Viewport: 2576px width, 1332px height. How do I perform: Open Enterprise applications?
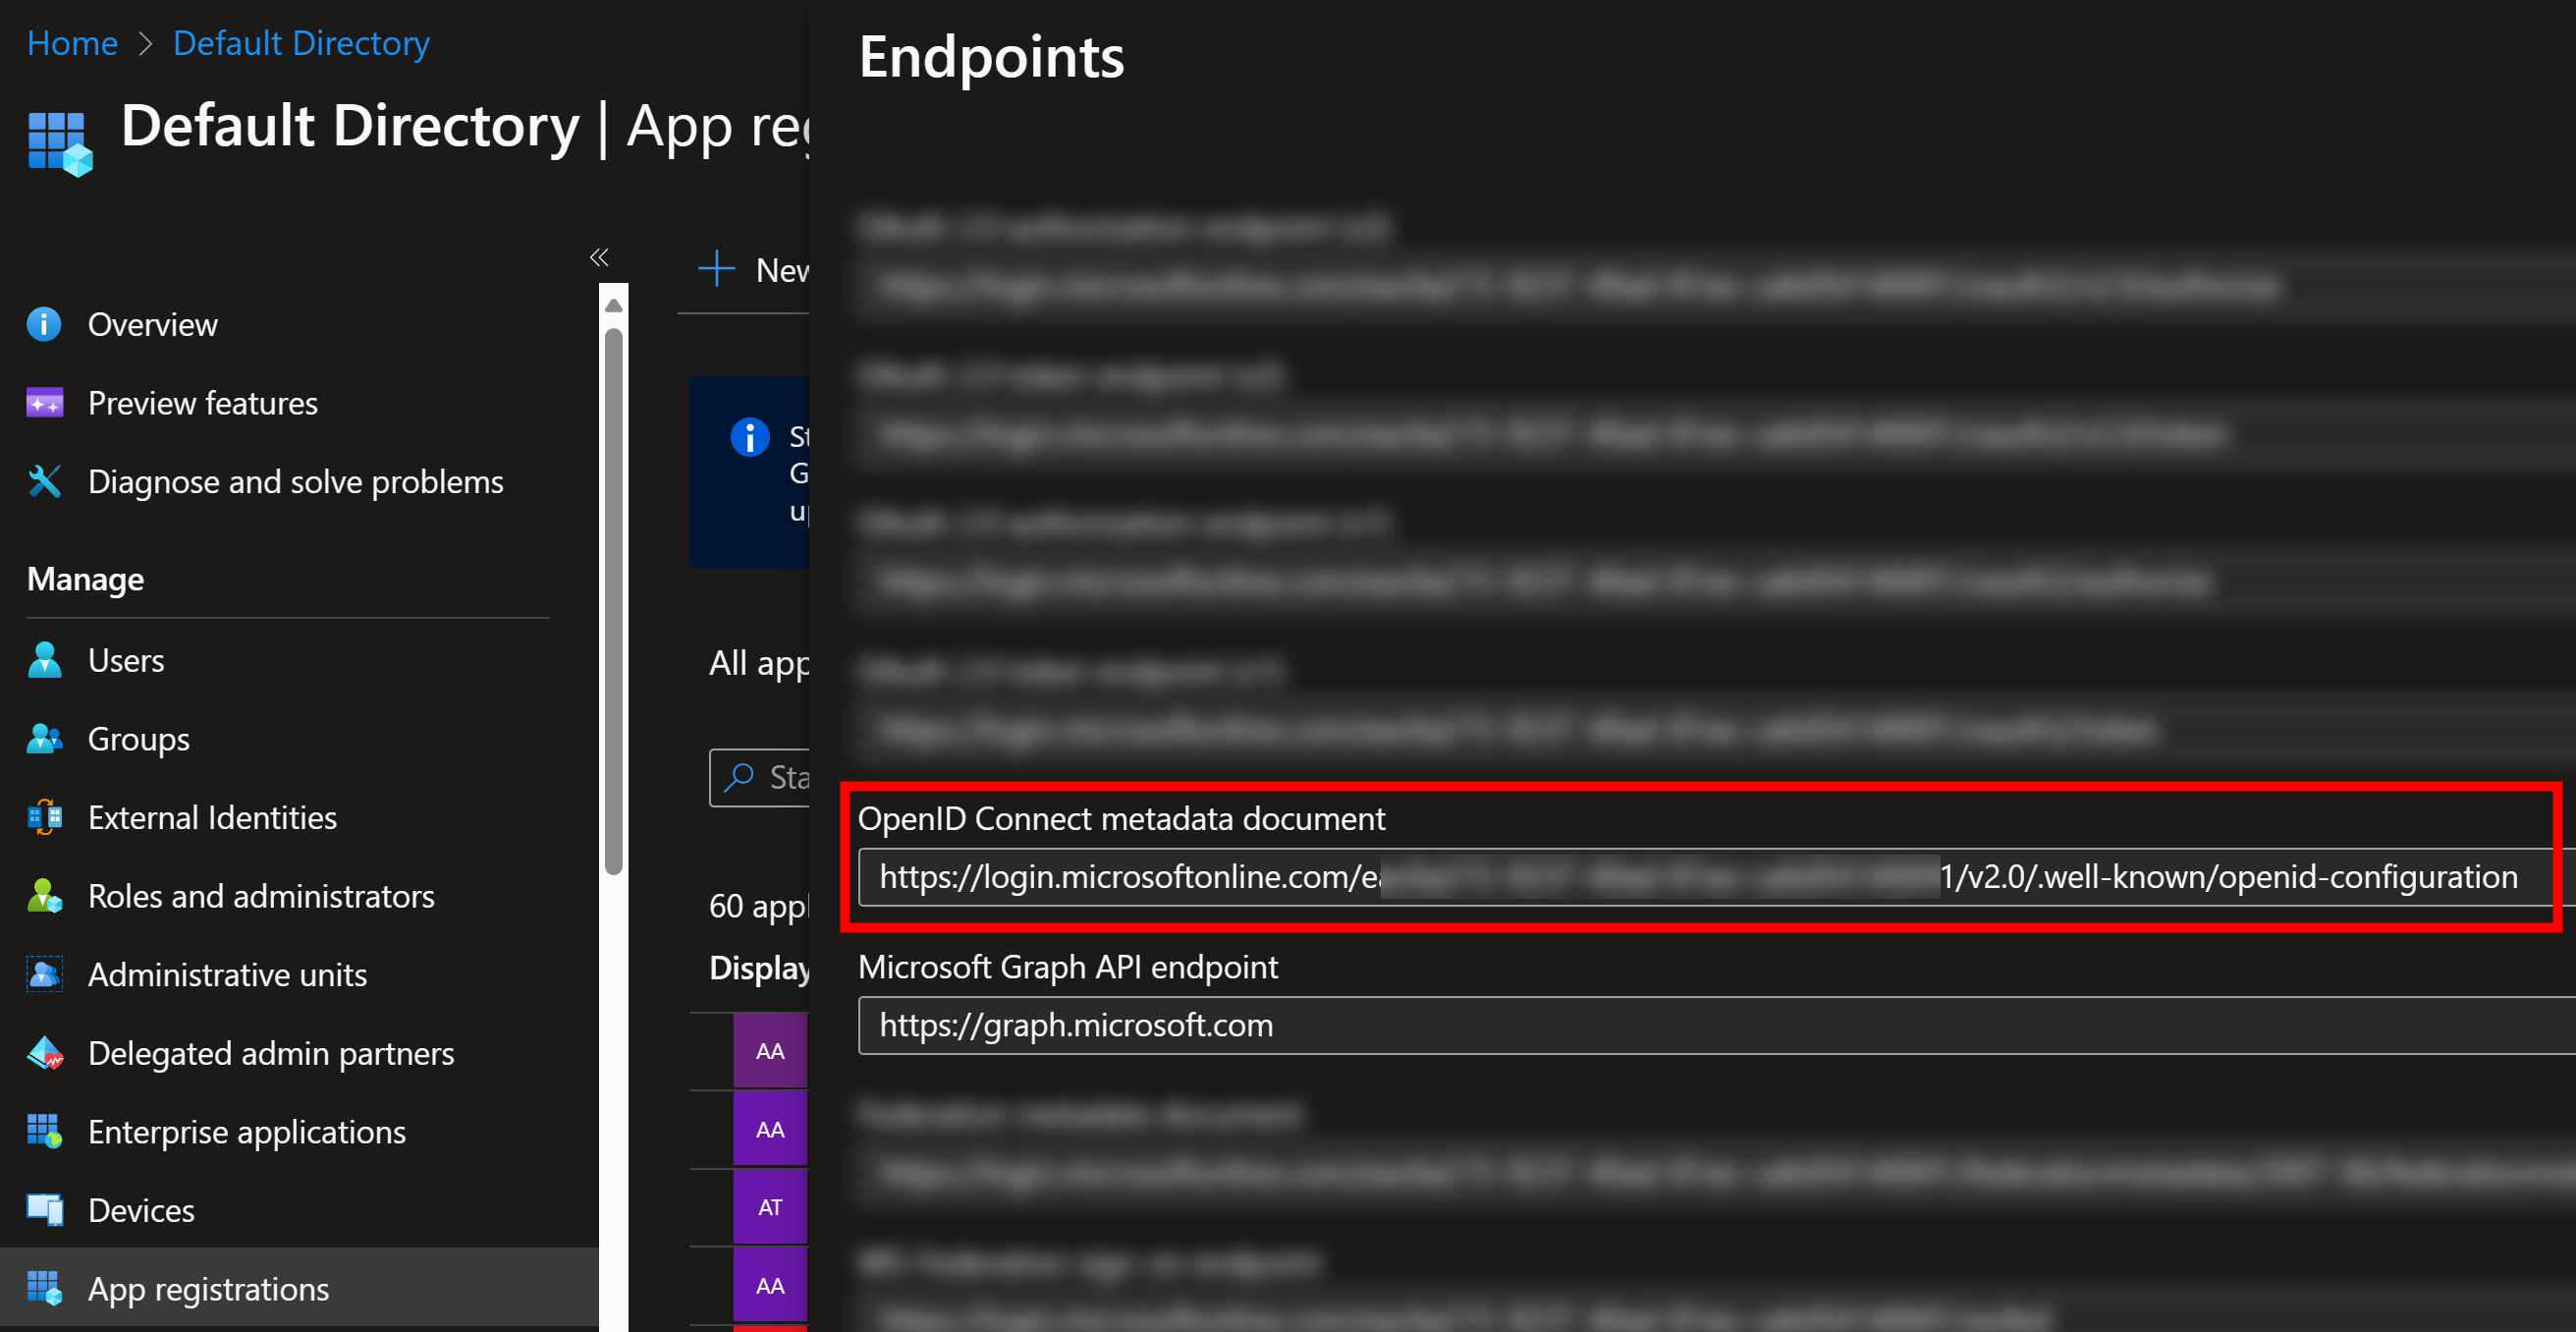[247, 1132]
